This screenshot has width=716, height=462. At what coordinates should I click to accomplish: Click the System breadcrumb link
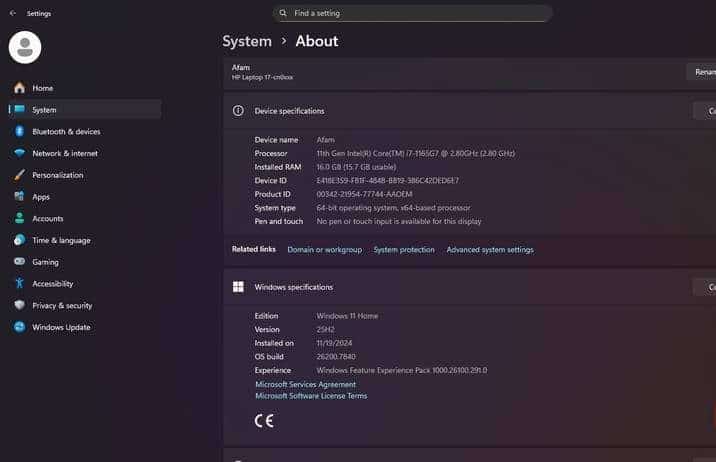tap(247, 41)
